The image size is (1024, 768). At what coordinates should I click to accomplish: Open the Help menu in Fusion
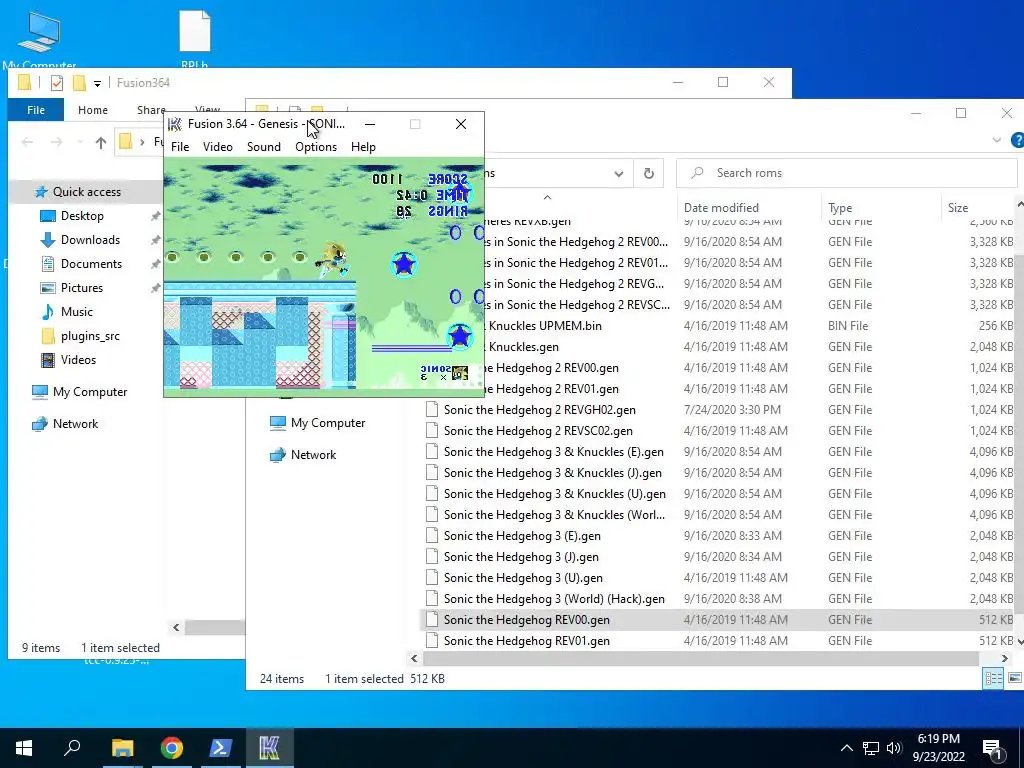(x=363, y=147)
